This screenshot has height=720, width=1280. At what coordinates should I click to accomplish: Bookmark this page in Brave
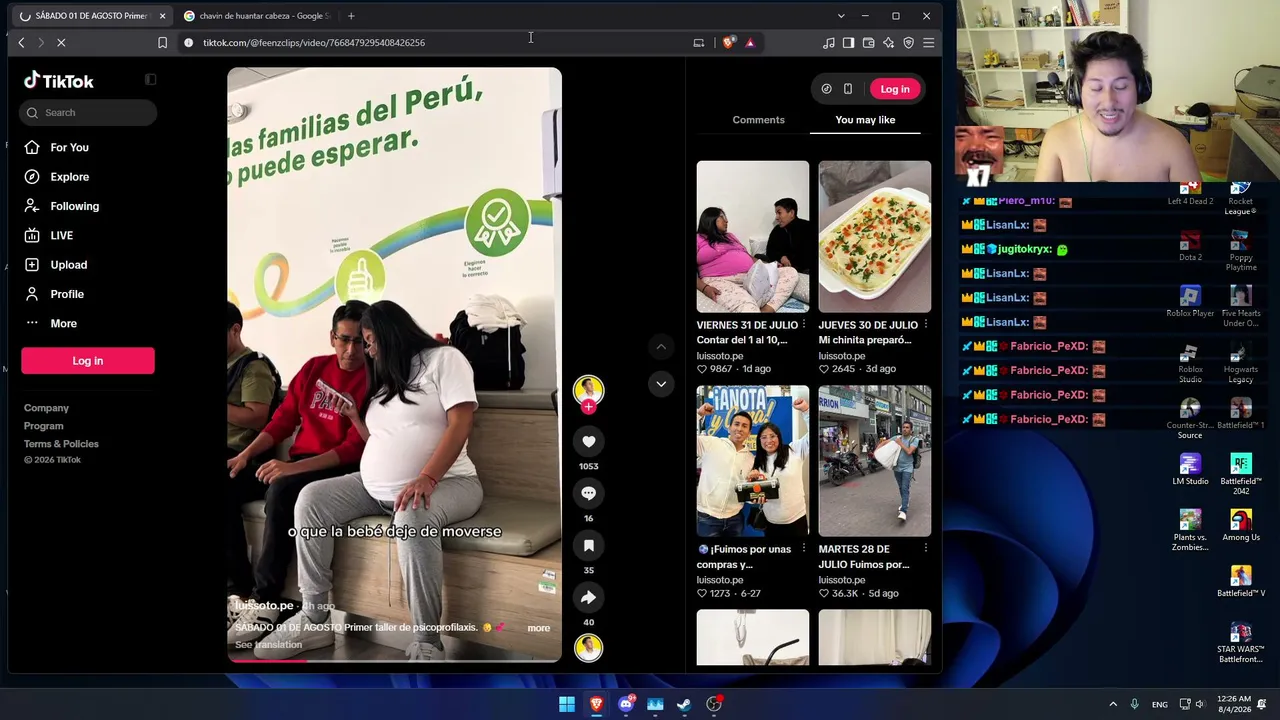tap(162, 42)
